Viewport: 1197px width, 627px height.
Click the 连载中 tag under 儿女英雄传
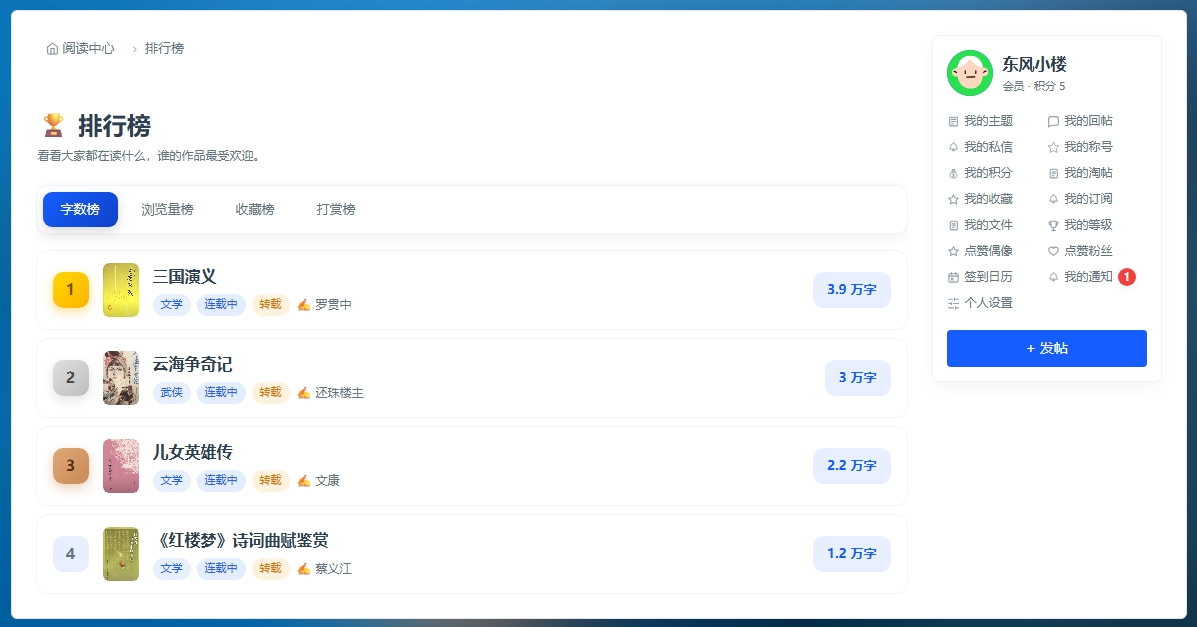[x=221, y=480]
